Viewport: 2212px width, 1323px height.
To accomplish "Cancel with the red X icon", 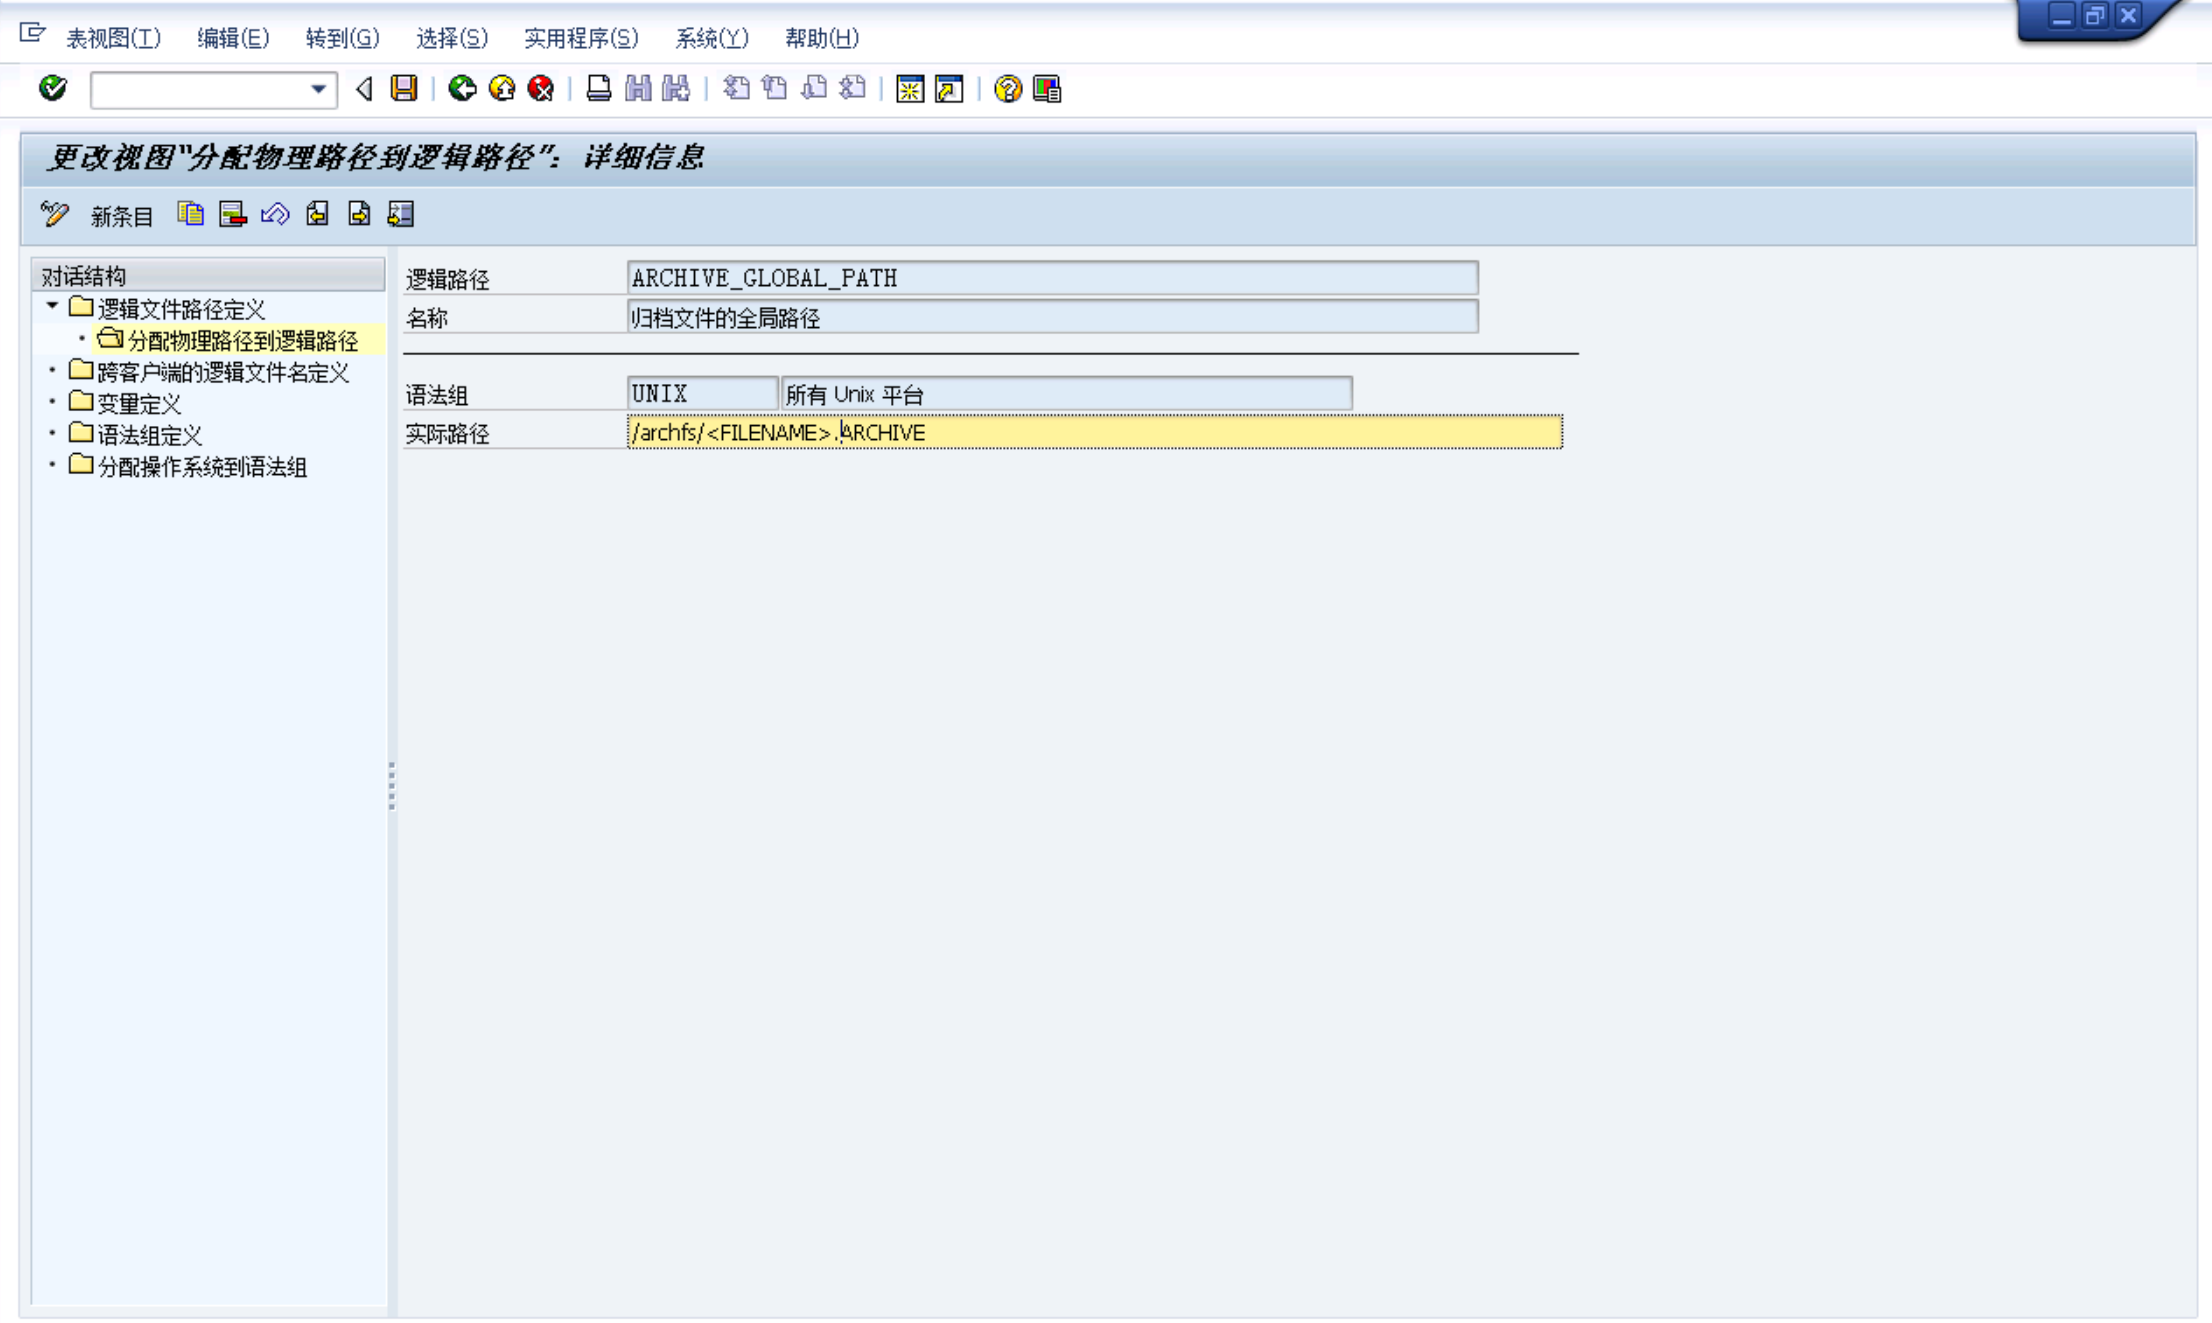I will coord(541,89).
